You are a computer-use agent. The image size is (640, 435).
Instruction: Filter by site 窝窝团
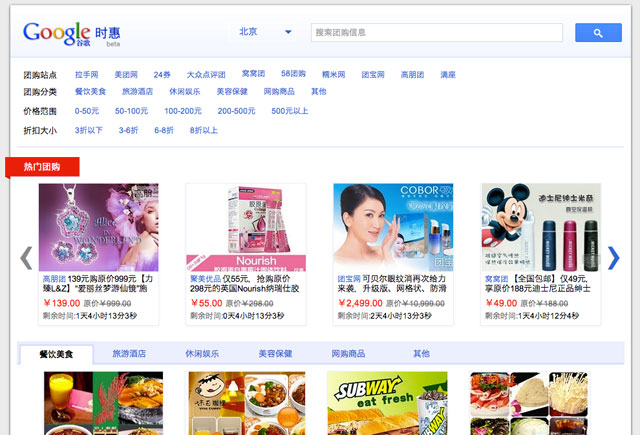pos(253,73)
